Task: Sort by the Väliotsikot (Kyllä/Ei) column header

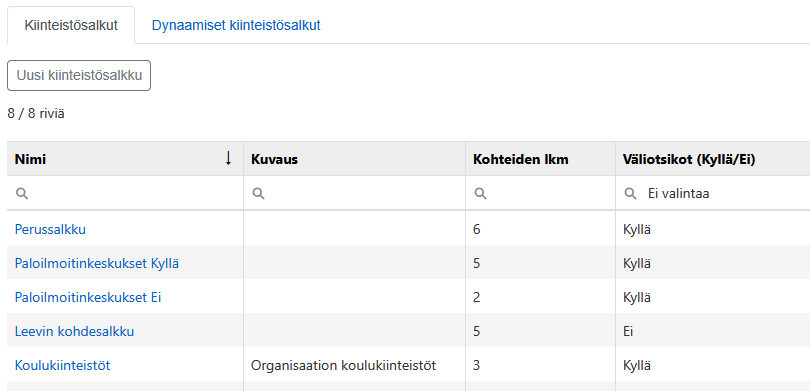Action: coord(689,160)
